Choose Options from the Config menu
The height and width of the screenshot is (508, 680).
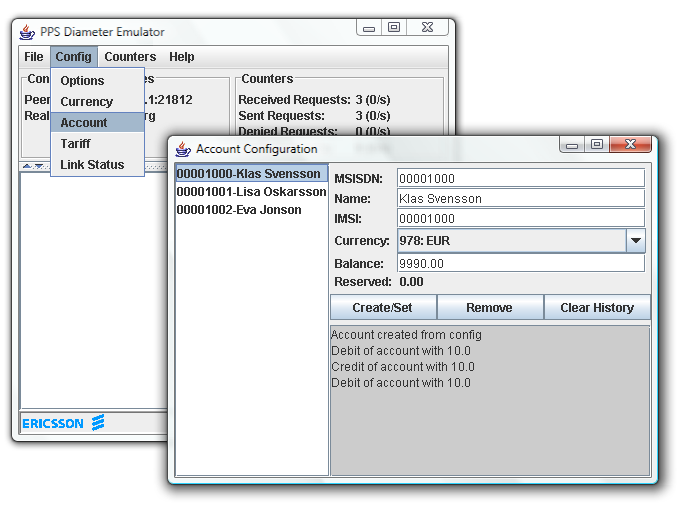tap(97, 81)
